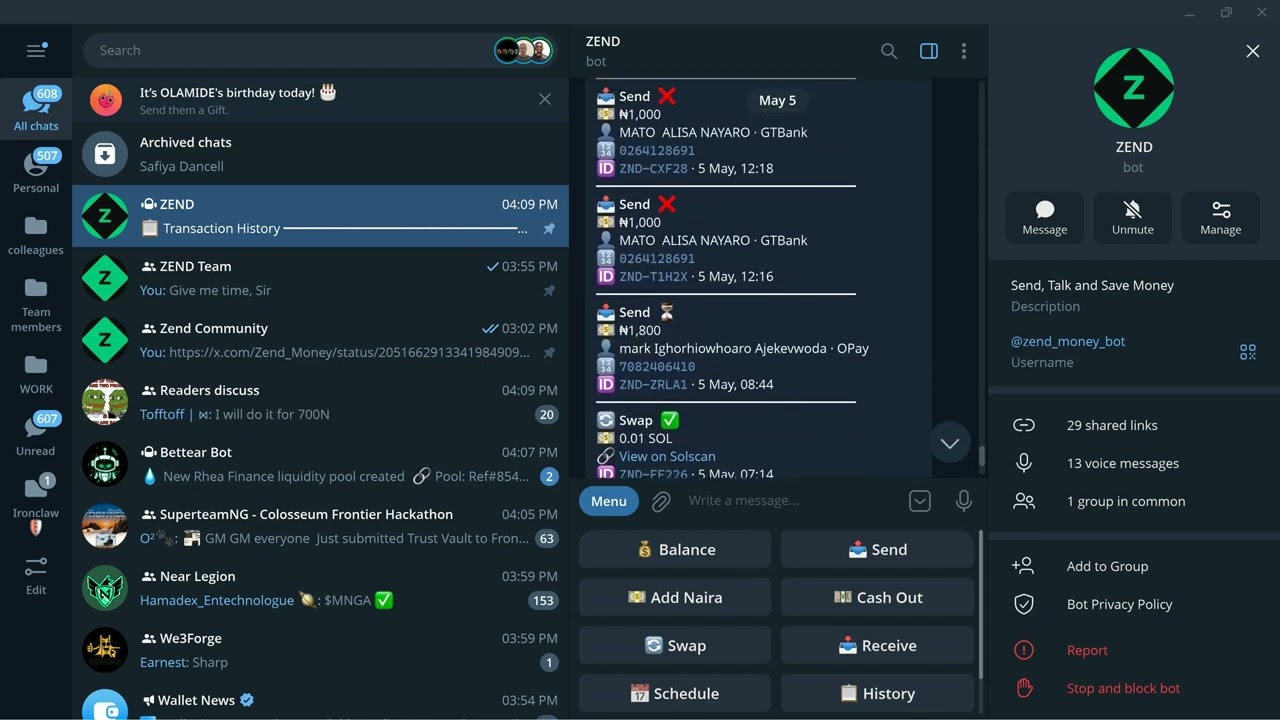1280x720 pixels.
Task: Switch to the Team members folder
Action: pyautogui.click(x=36, y=304)
